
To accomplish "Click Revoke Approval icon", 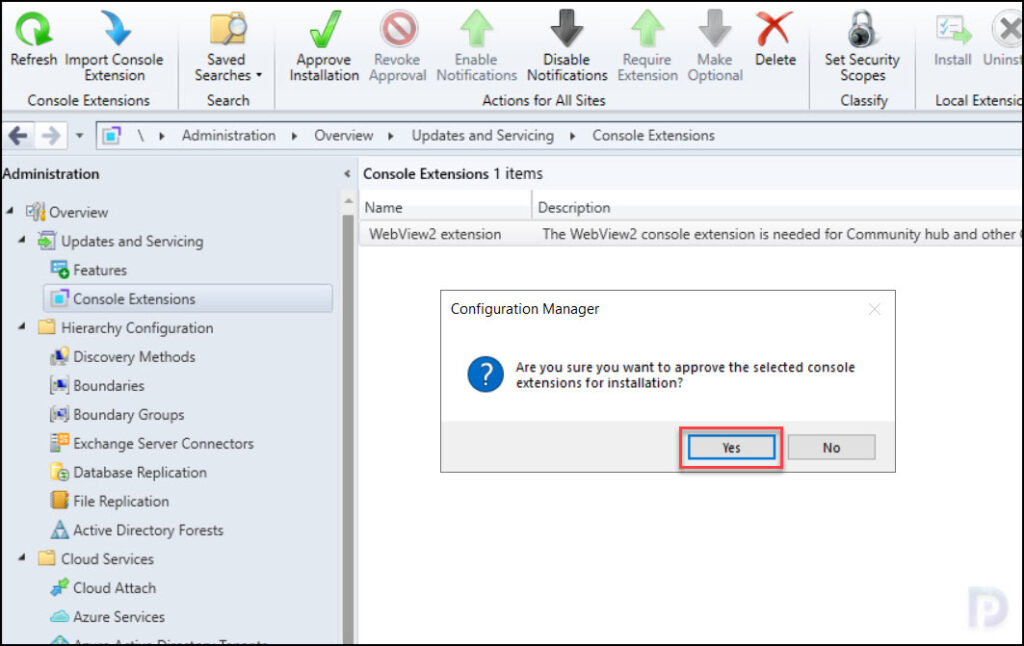I will tap(398, 29).
